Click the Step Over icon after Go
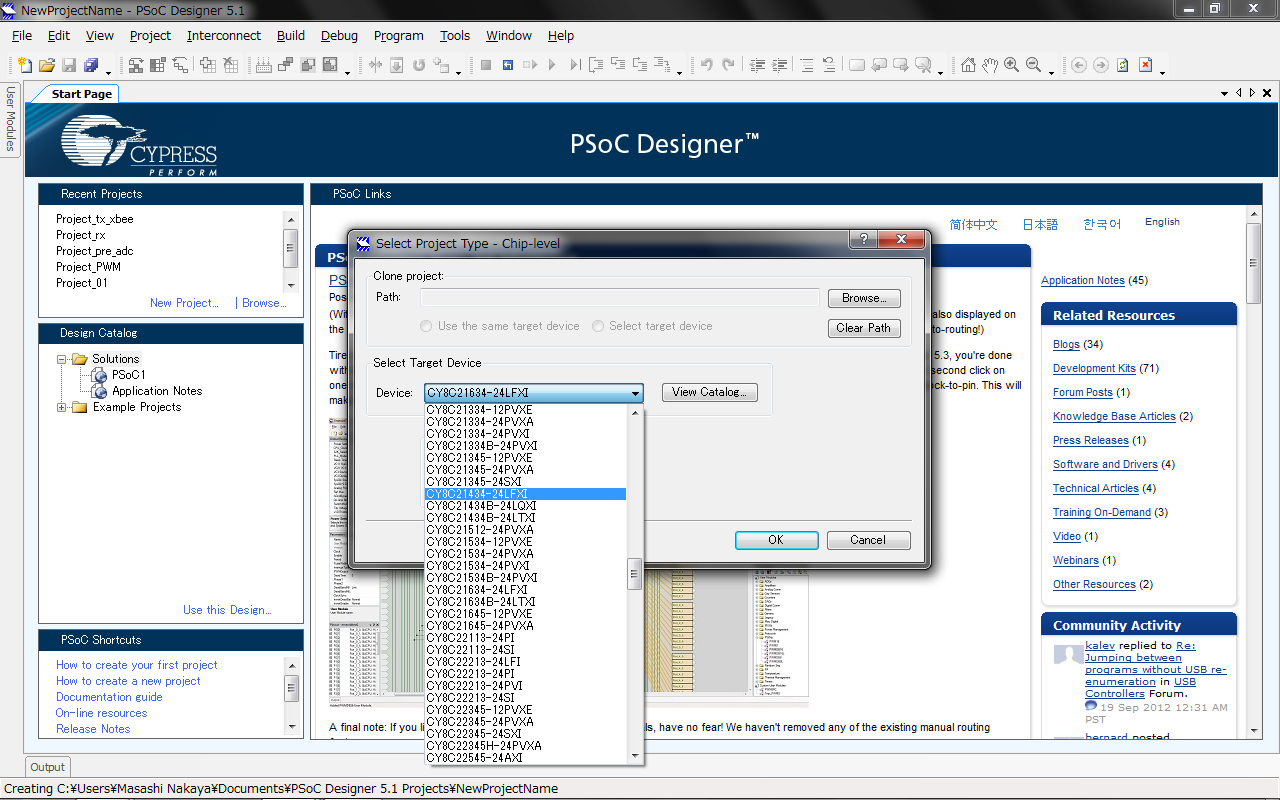1280x800 pixels. (575, 65)
